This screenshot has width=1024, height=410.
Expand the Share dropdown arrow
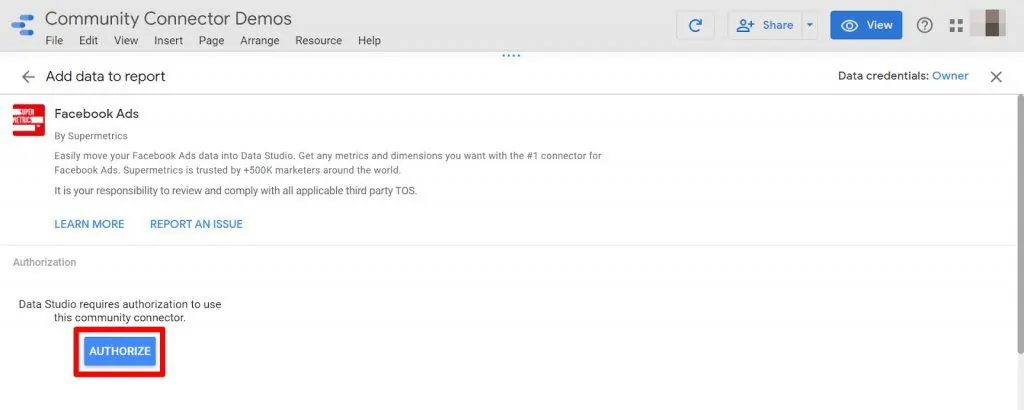coord(810,25)
